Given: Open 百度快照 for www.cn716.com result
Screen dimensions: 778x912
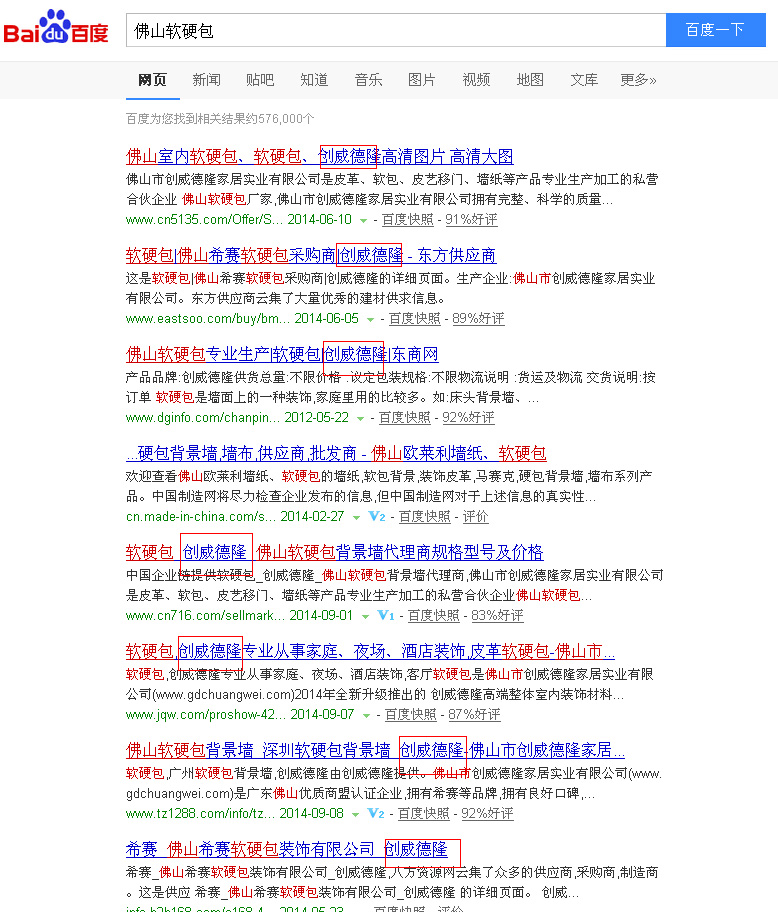Looking at the screenshot, I should [433, 615].
